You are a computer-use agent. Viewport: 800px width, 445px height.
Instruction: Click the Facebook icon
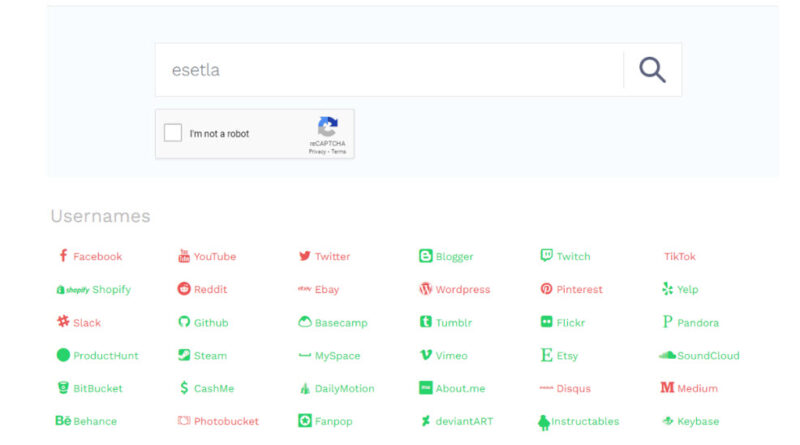[x=63, y=256]
